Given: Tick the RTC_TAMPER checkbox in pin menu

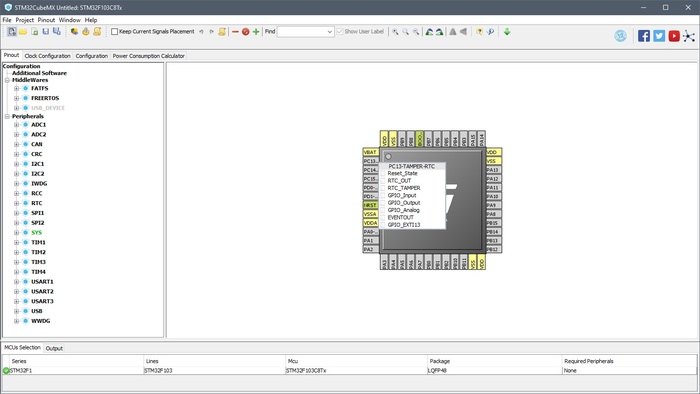Looking at the screenshot, I should (x=383, y=188).
